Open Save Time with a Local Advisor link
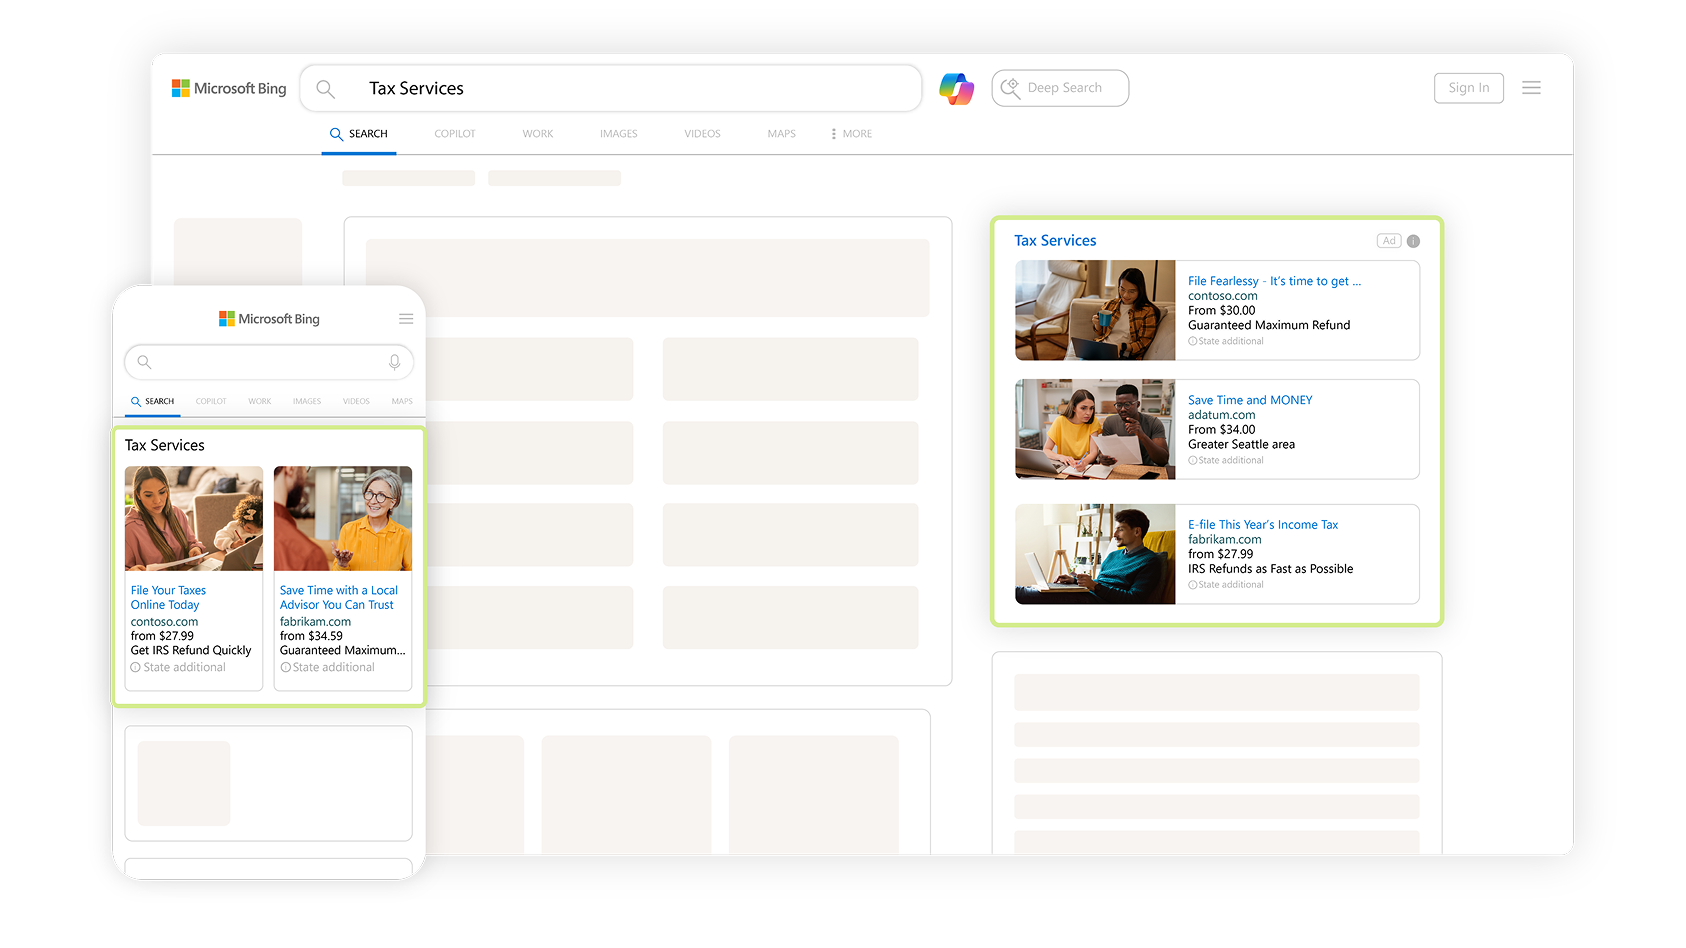Viewport: 1686px width, 948px height. click(x=338, y=598)
